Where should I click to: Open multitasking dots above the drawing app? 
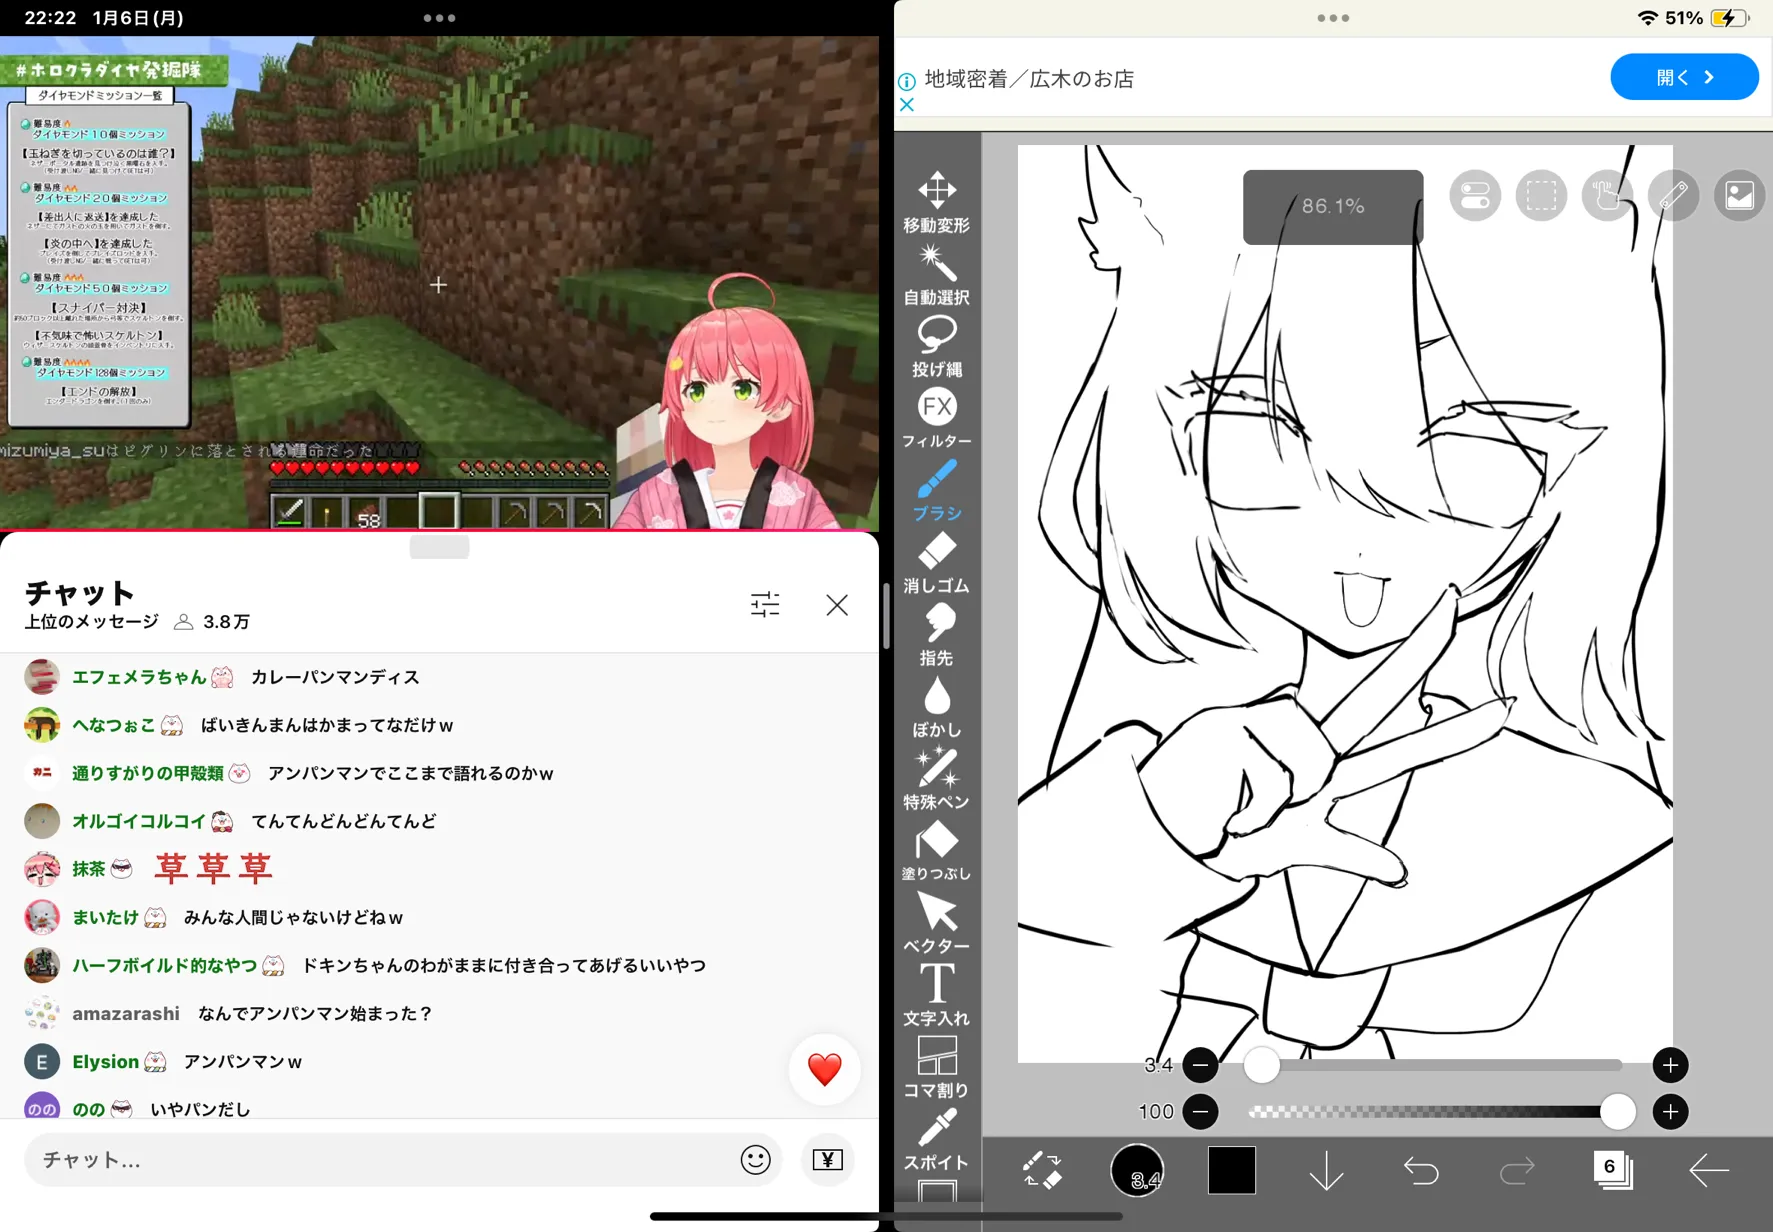tap(1333, 18)
